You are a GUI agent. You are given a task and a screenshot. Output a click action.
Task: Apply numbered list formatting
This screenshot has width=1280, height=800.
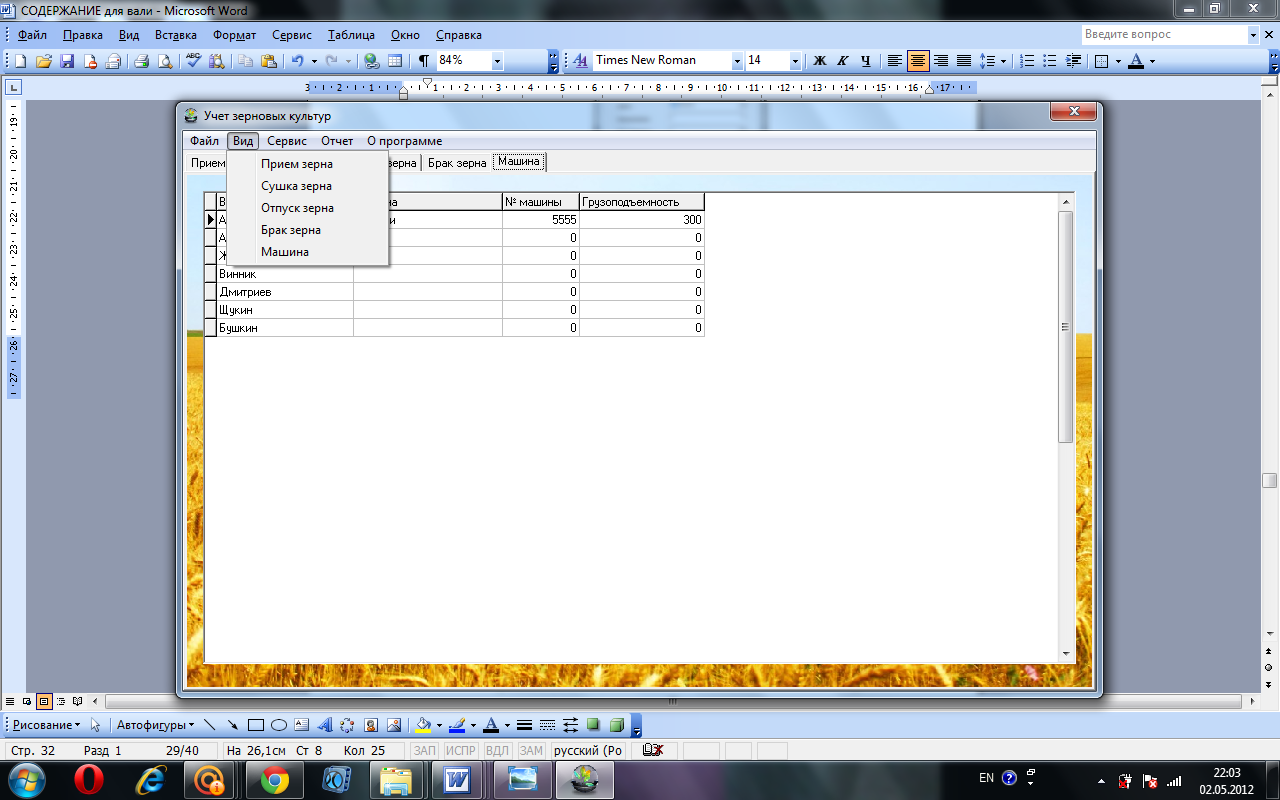(1027, 61)
